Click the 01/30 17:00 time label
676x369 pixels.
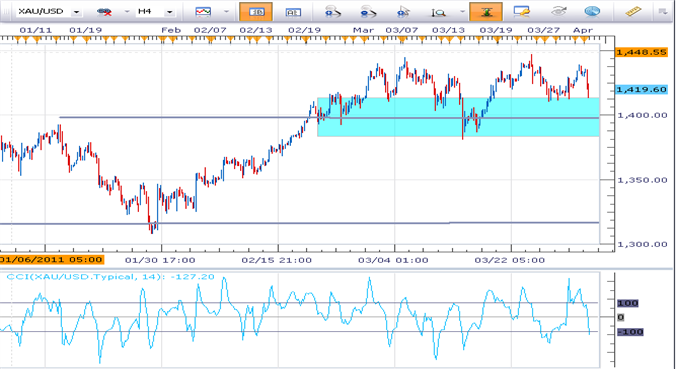(160, 260)
